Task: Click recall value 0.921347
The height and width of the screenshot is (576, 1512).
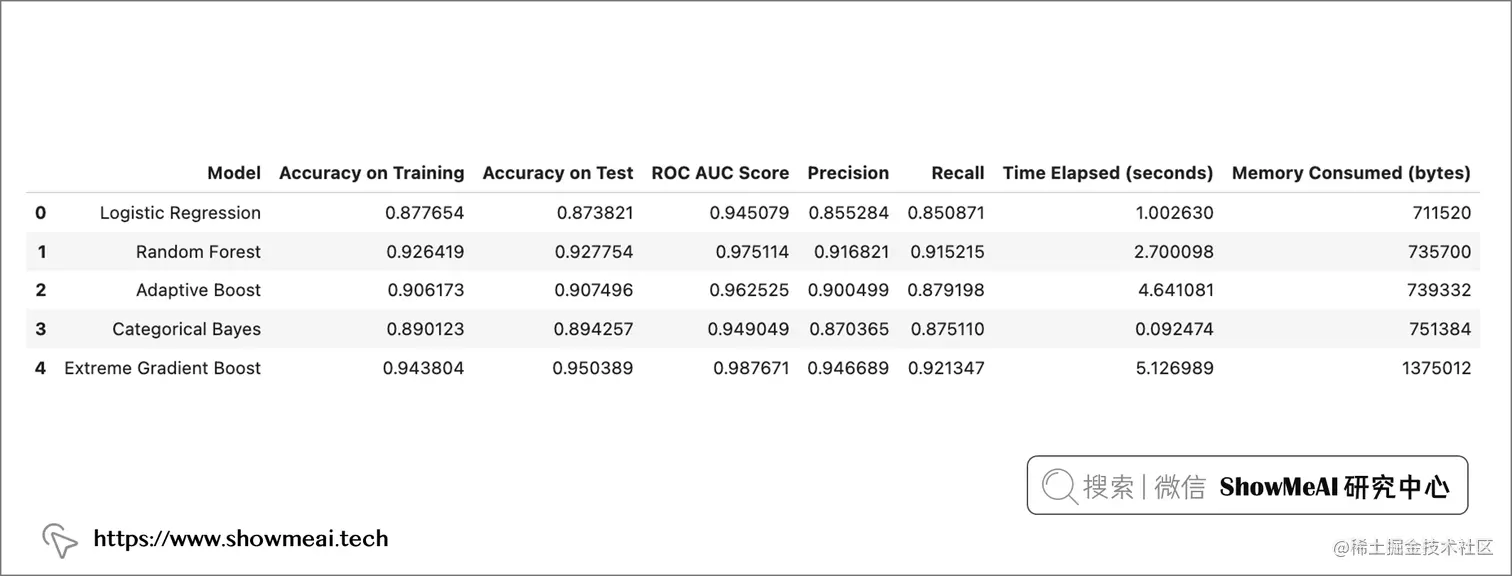Action: [x=946, y=368]
